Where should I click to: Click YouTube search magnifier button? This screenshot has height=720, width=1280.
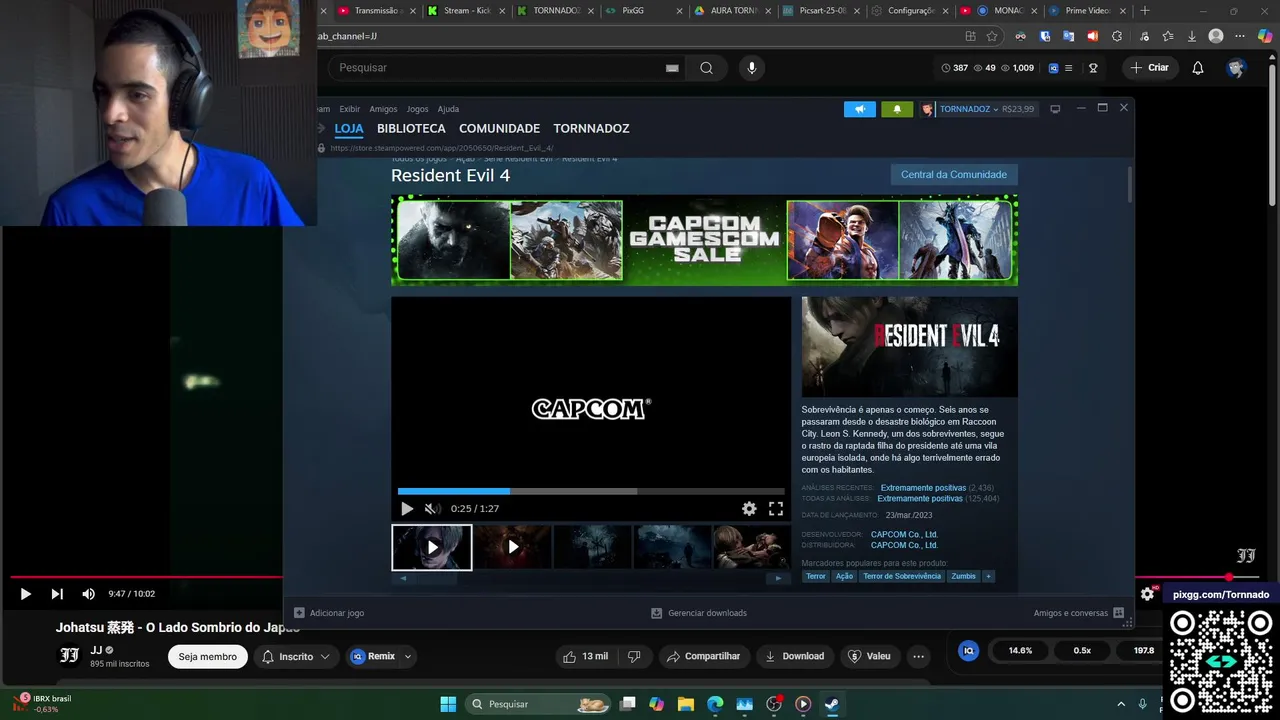[706, 68]
